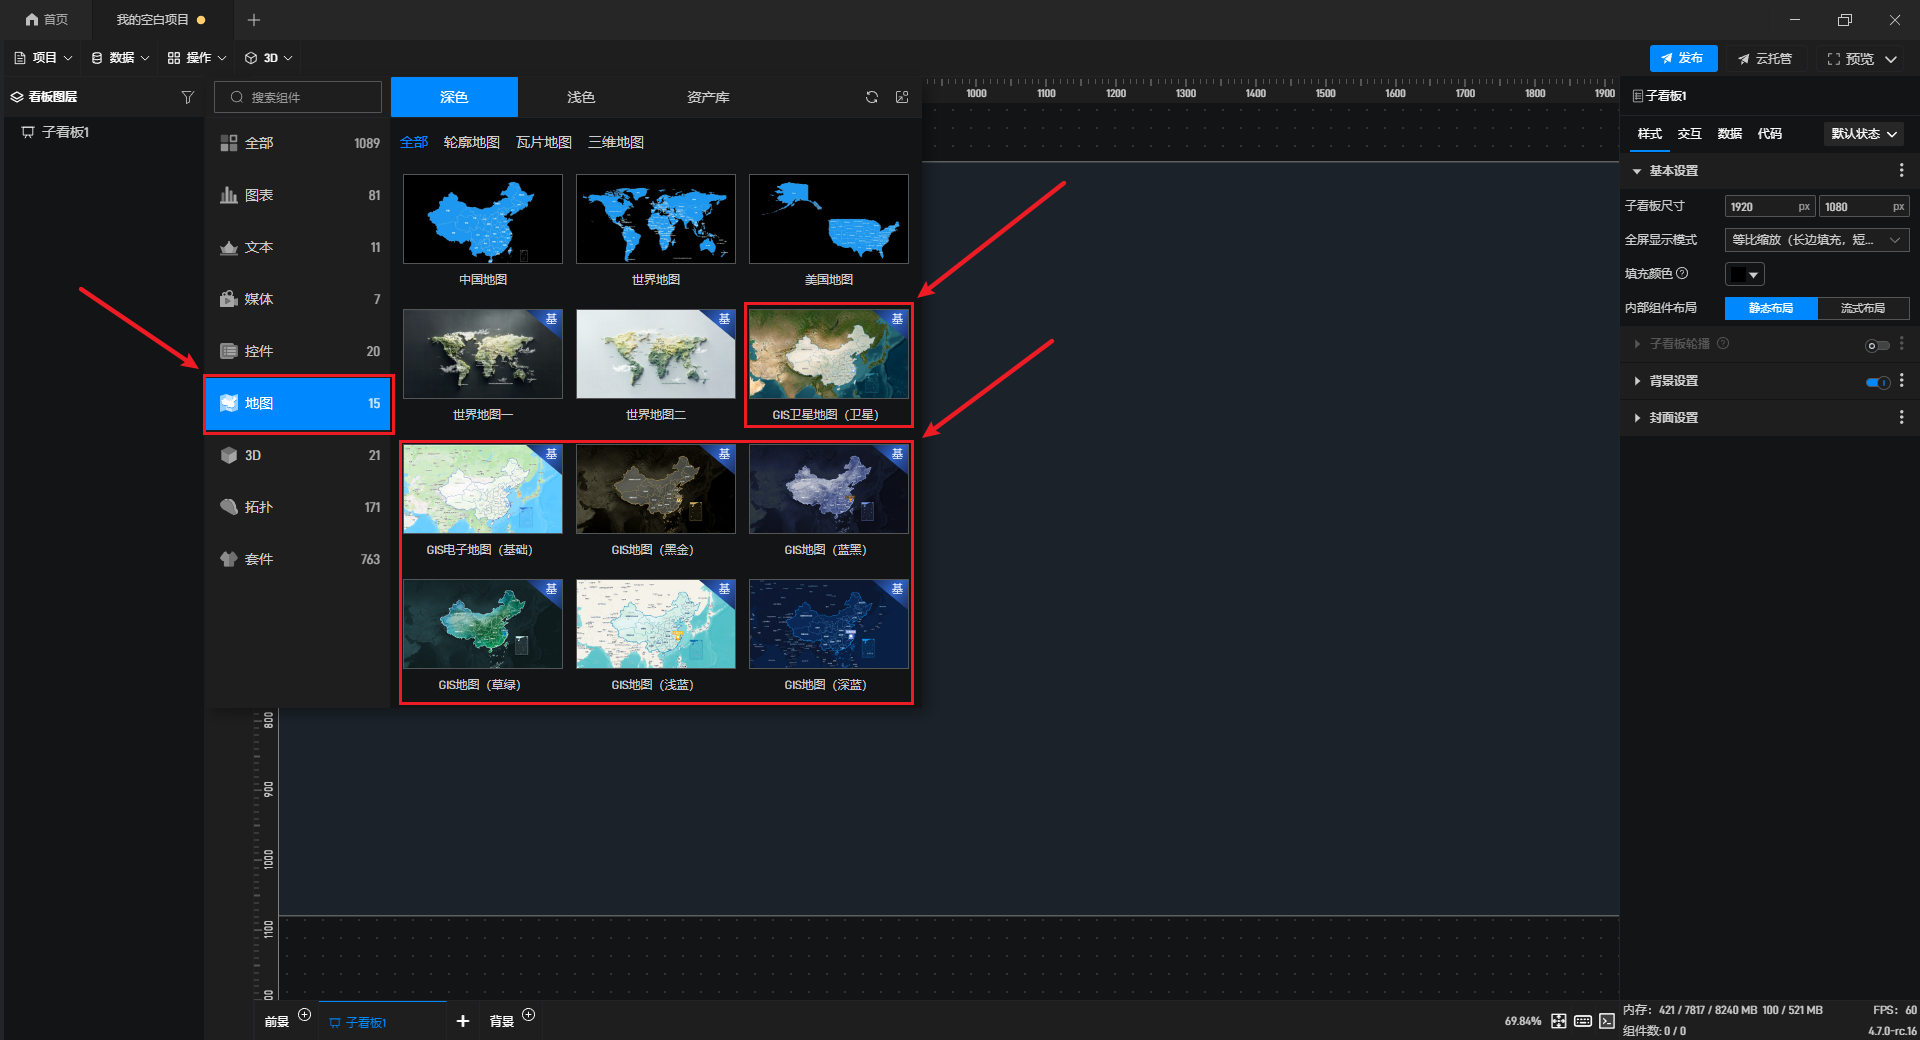The width and height of the screenshot is (1920, 1040).
Task: Click the add foreground plus icon
Action: click(x=305, y=1015)
